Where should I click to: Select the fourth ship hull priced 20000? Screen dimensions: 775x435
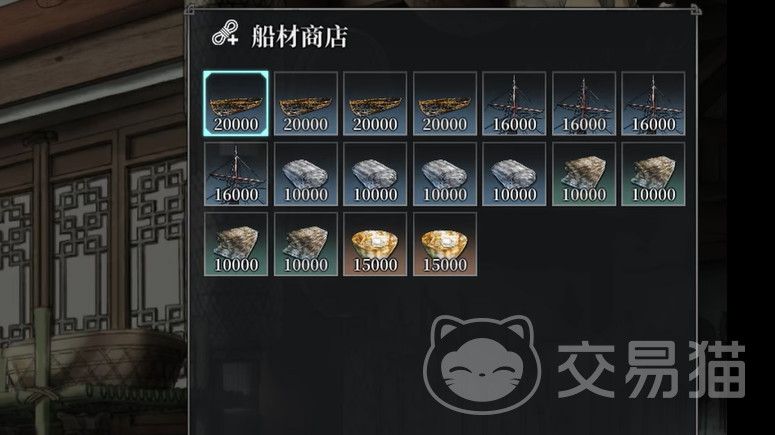tap(445, 103)
